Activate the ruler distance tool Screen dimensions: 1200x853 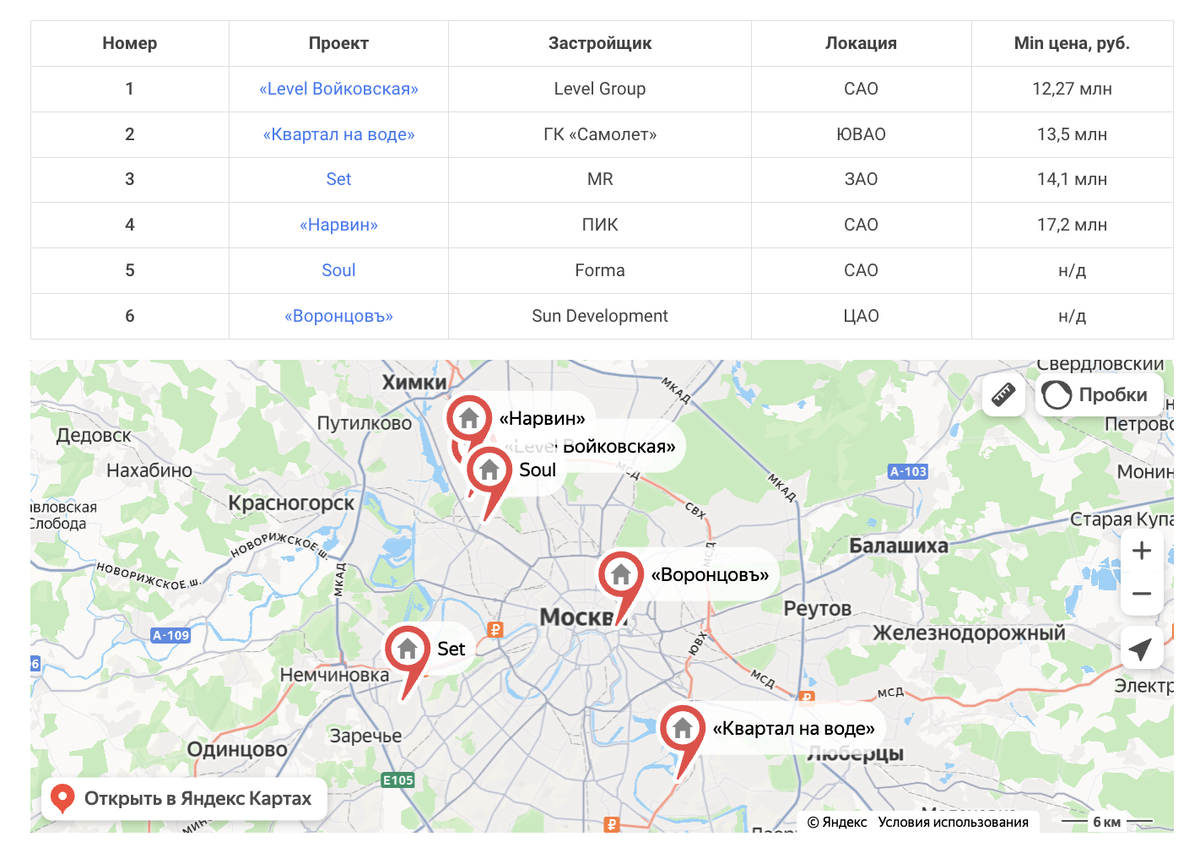pos(1003,395)
